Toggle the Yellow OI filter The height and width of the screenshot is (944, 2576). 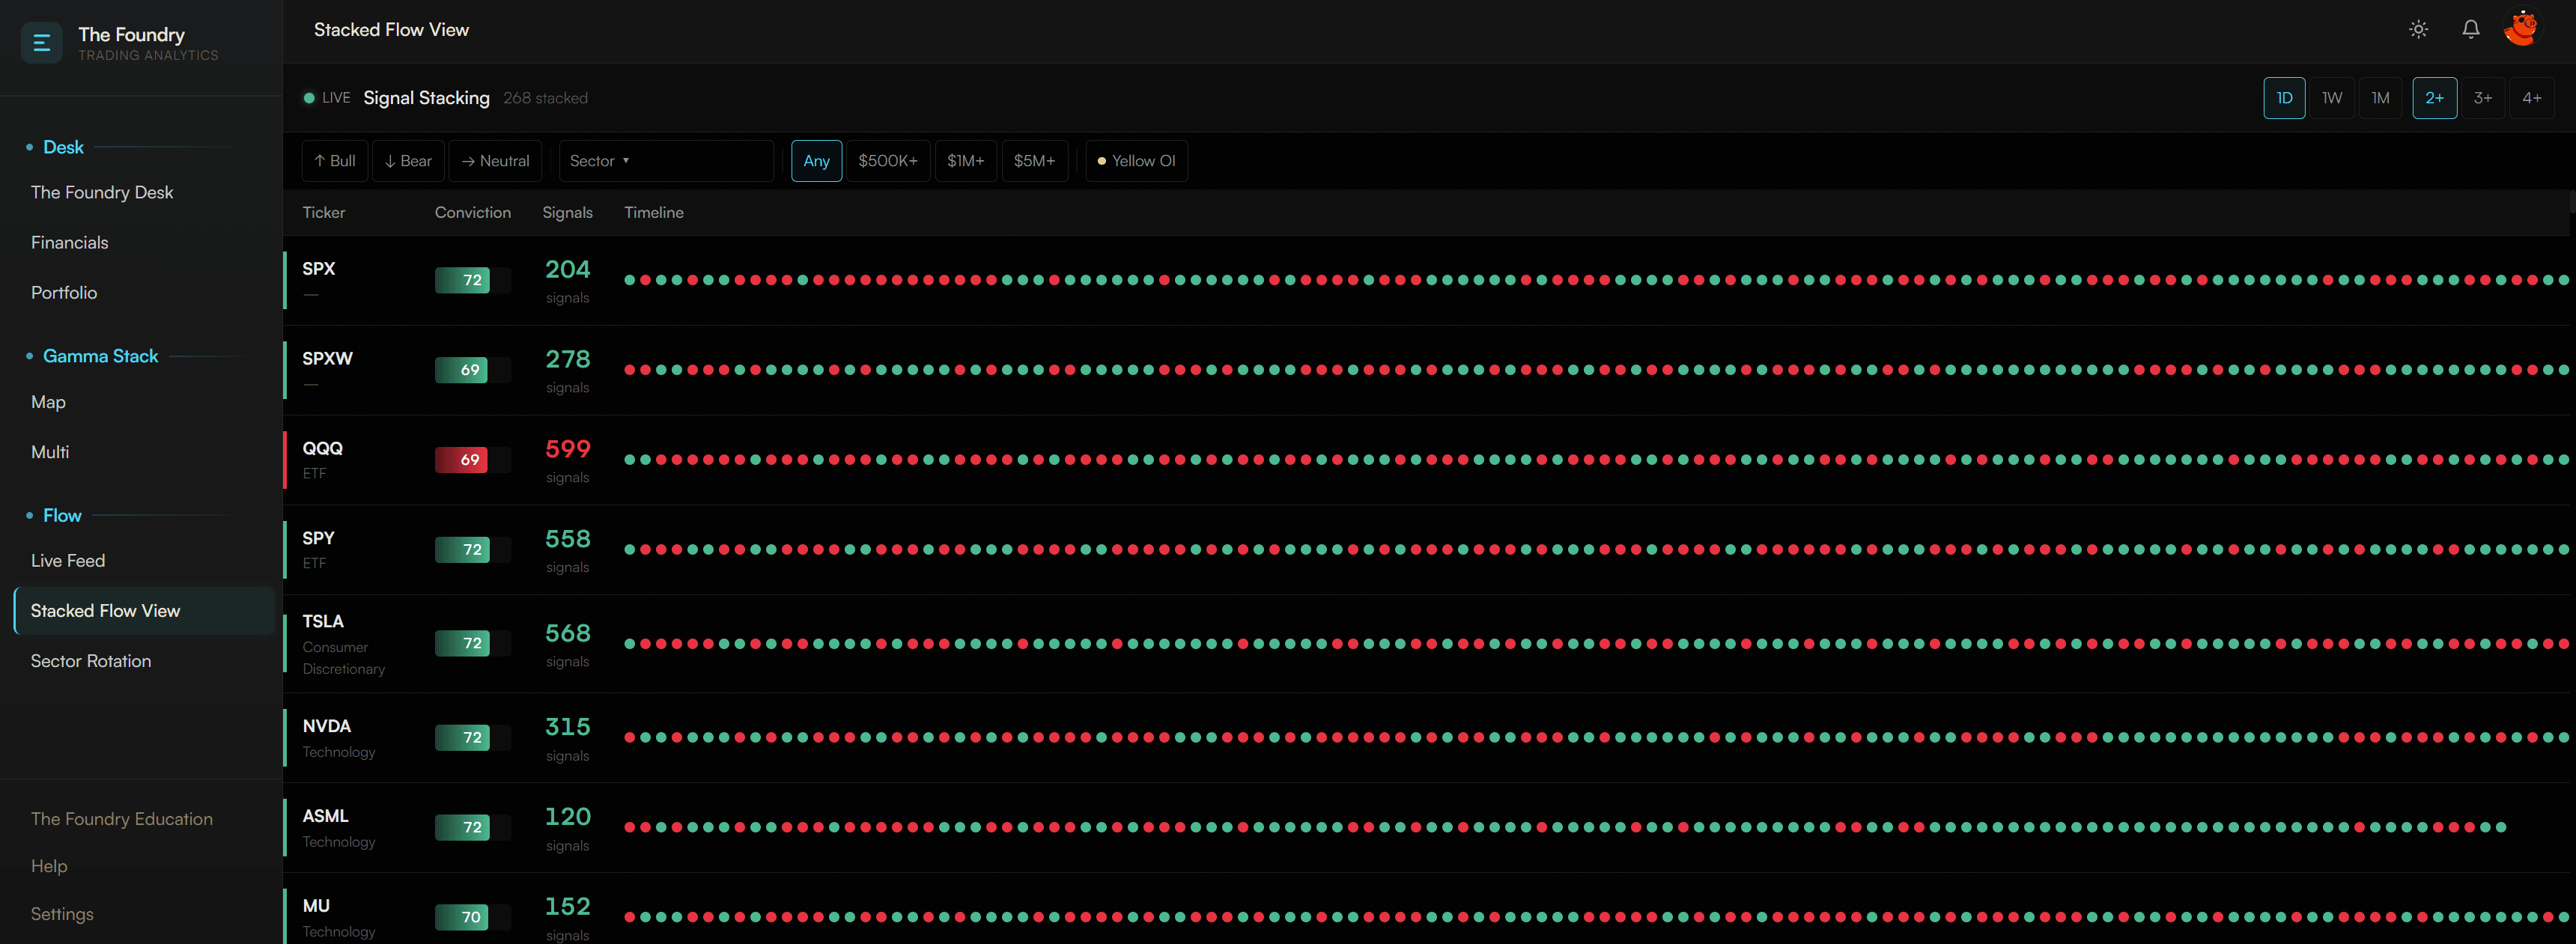coord(1136,161)
